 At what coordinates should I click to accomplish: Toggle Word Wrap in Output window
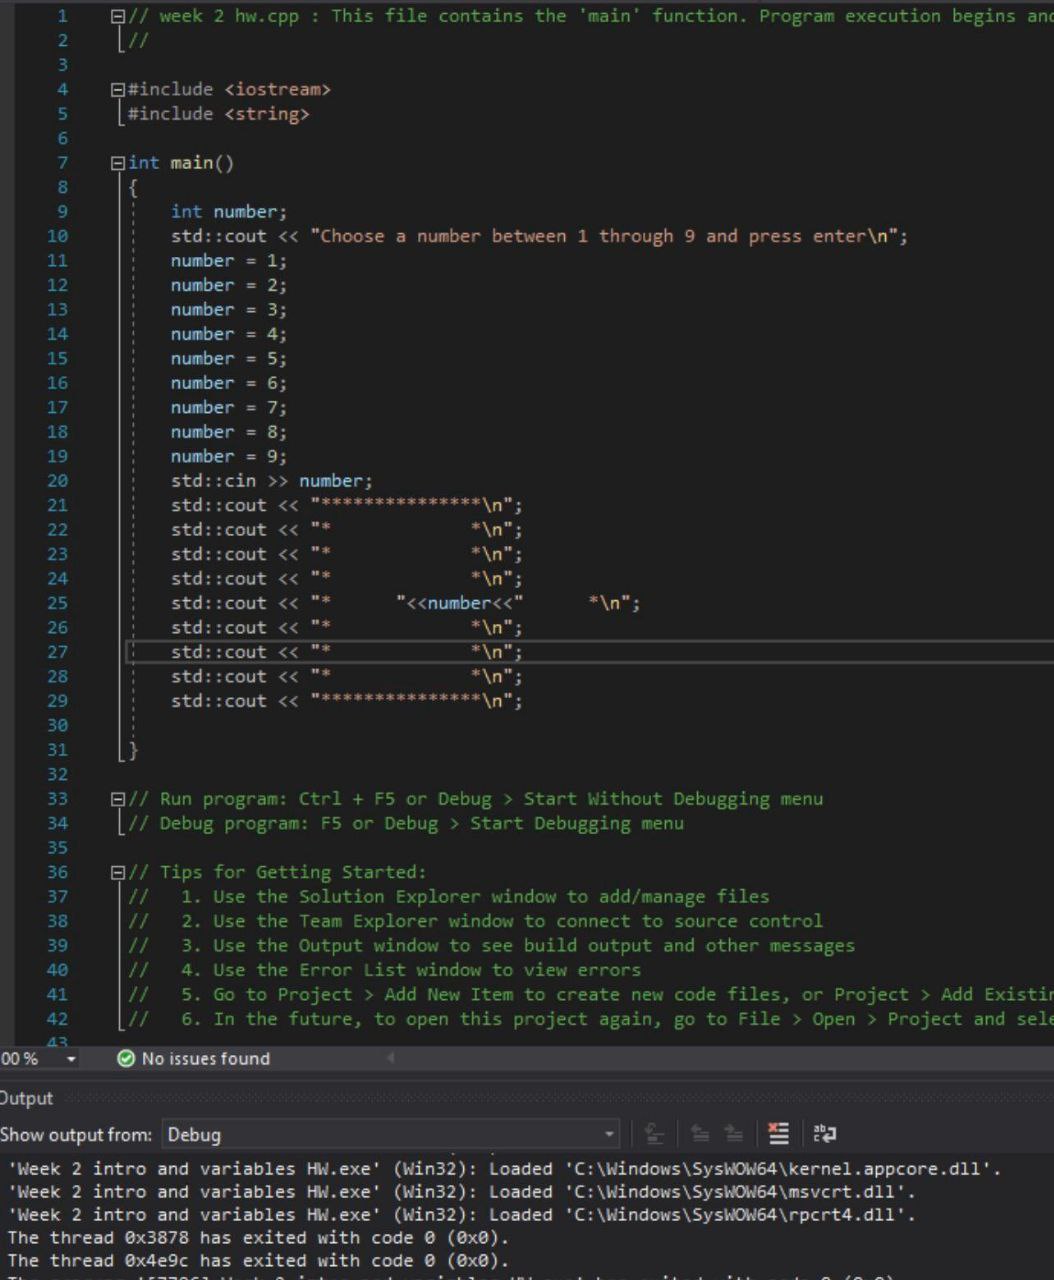[825, 1133]
